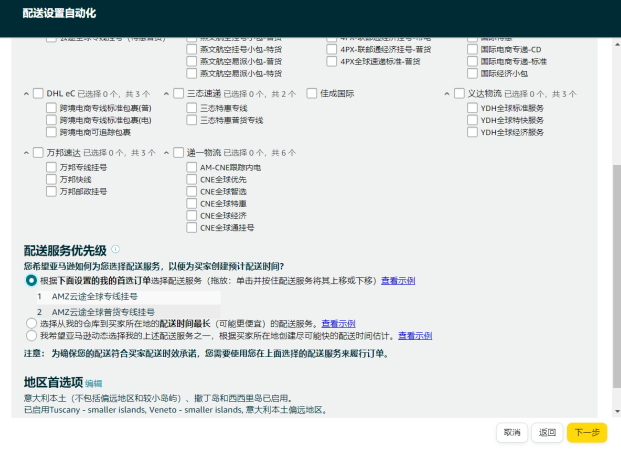The image size is (621, 456).
Task: Select radio: 根据下面设置的我的首选订单
Action: tap(31, 280)
